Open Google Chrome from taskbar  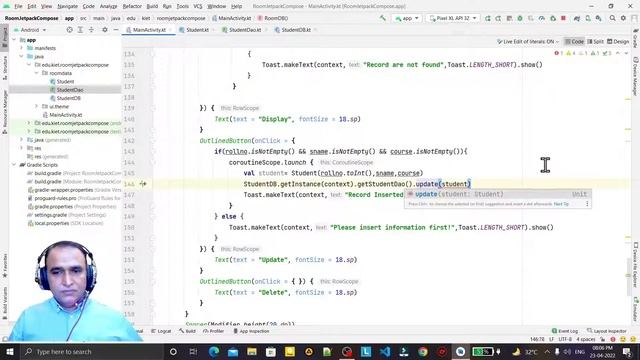[x=423, y=351]
